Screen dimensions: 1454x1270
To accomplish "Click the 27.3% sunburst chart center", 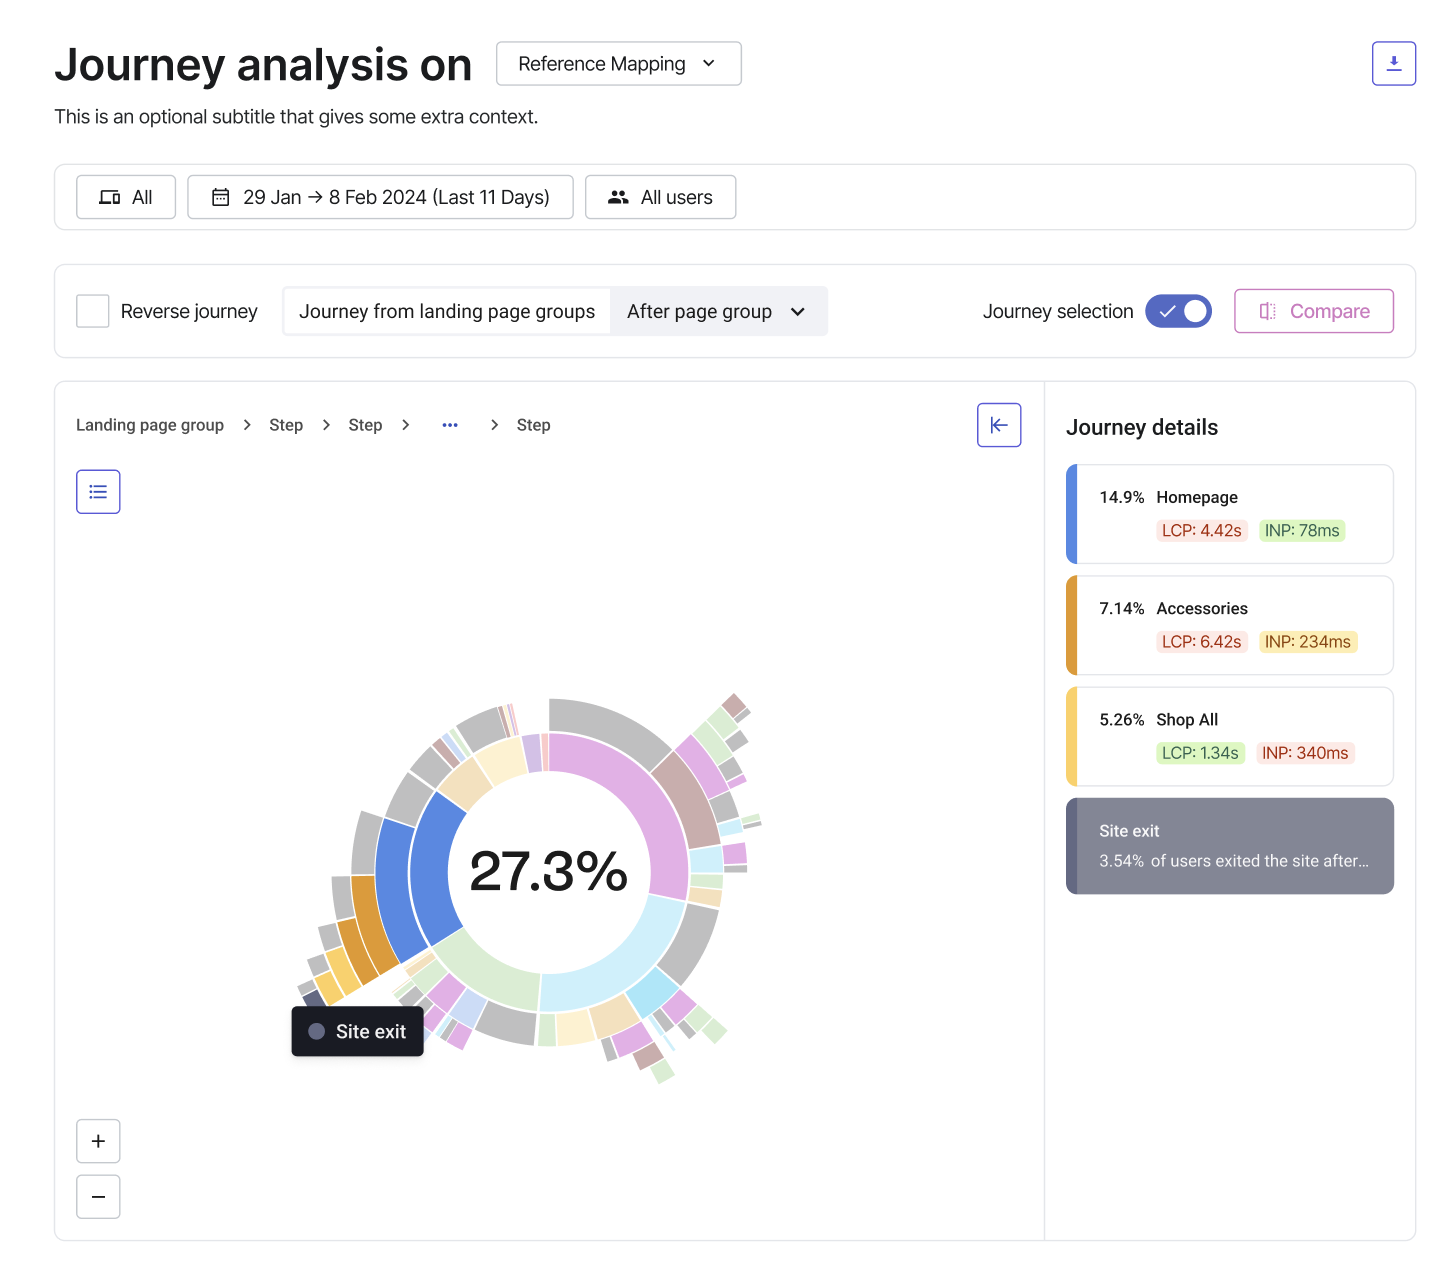I will (x=547, y=872).
